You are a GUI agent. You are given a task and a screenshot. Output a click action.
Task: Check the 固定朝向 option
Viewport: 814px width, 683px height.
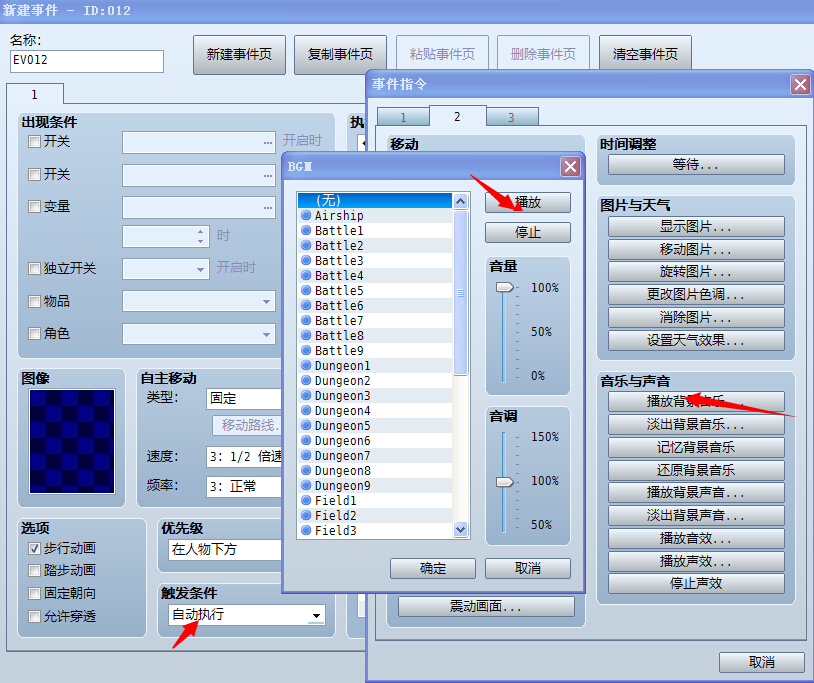point(34,593)
